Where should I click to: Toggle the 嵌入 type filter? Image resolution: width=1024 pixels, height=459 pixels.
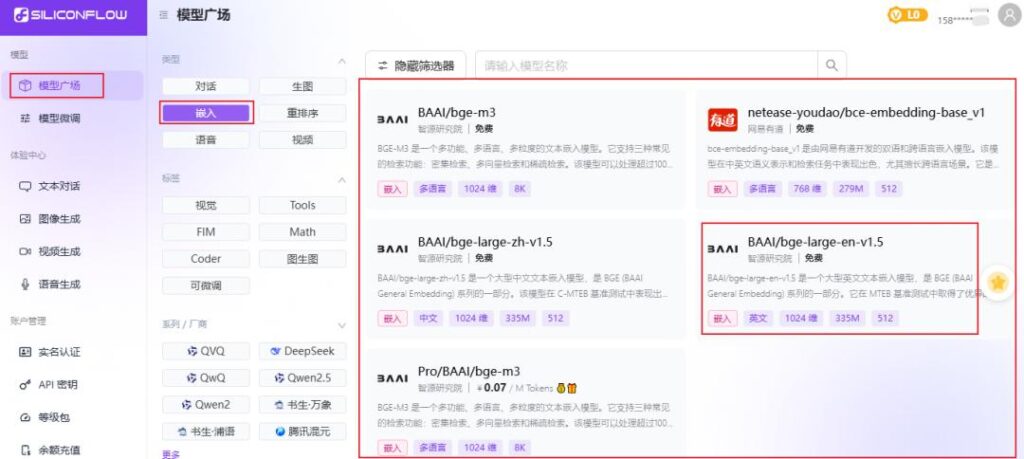[206, 113]
